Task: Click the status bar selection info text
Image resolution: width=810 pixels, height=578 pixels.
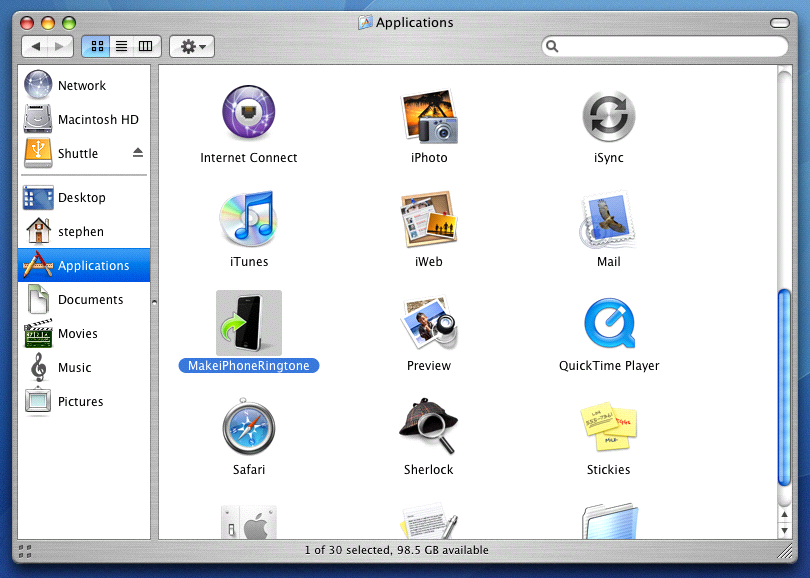Action: pyautogui.click(x=396, y=550)
